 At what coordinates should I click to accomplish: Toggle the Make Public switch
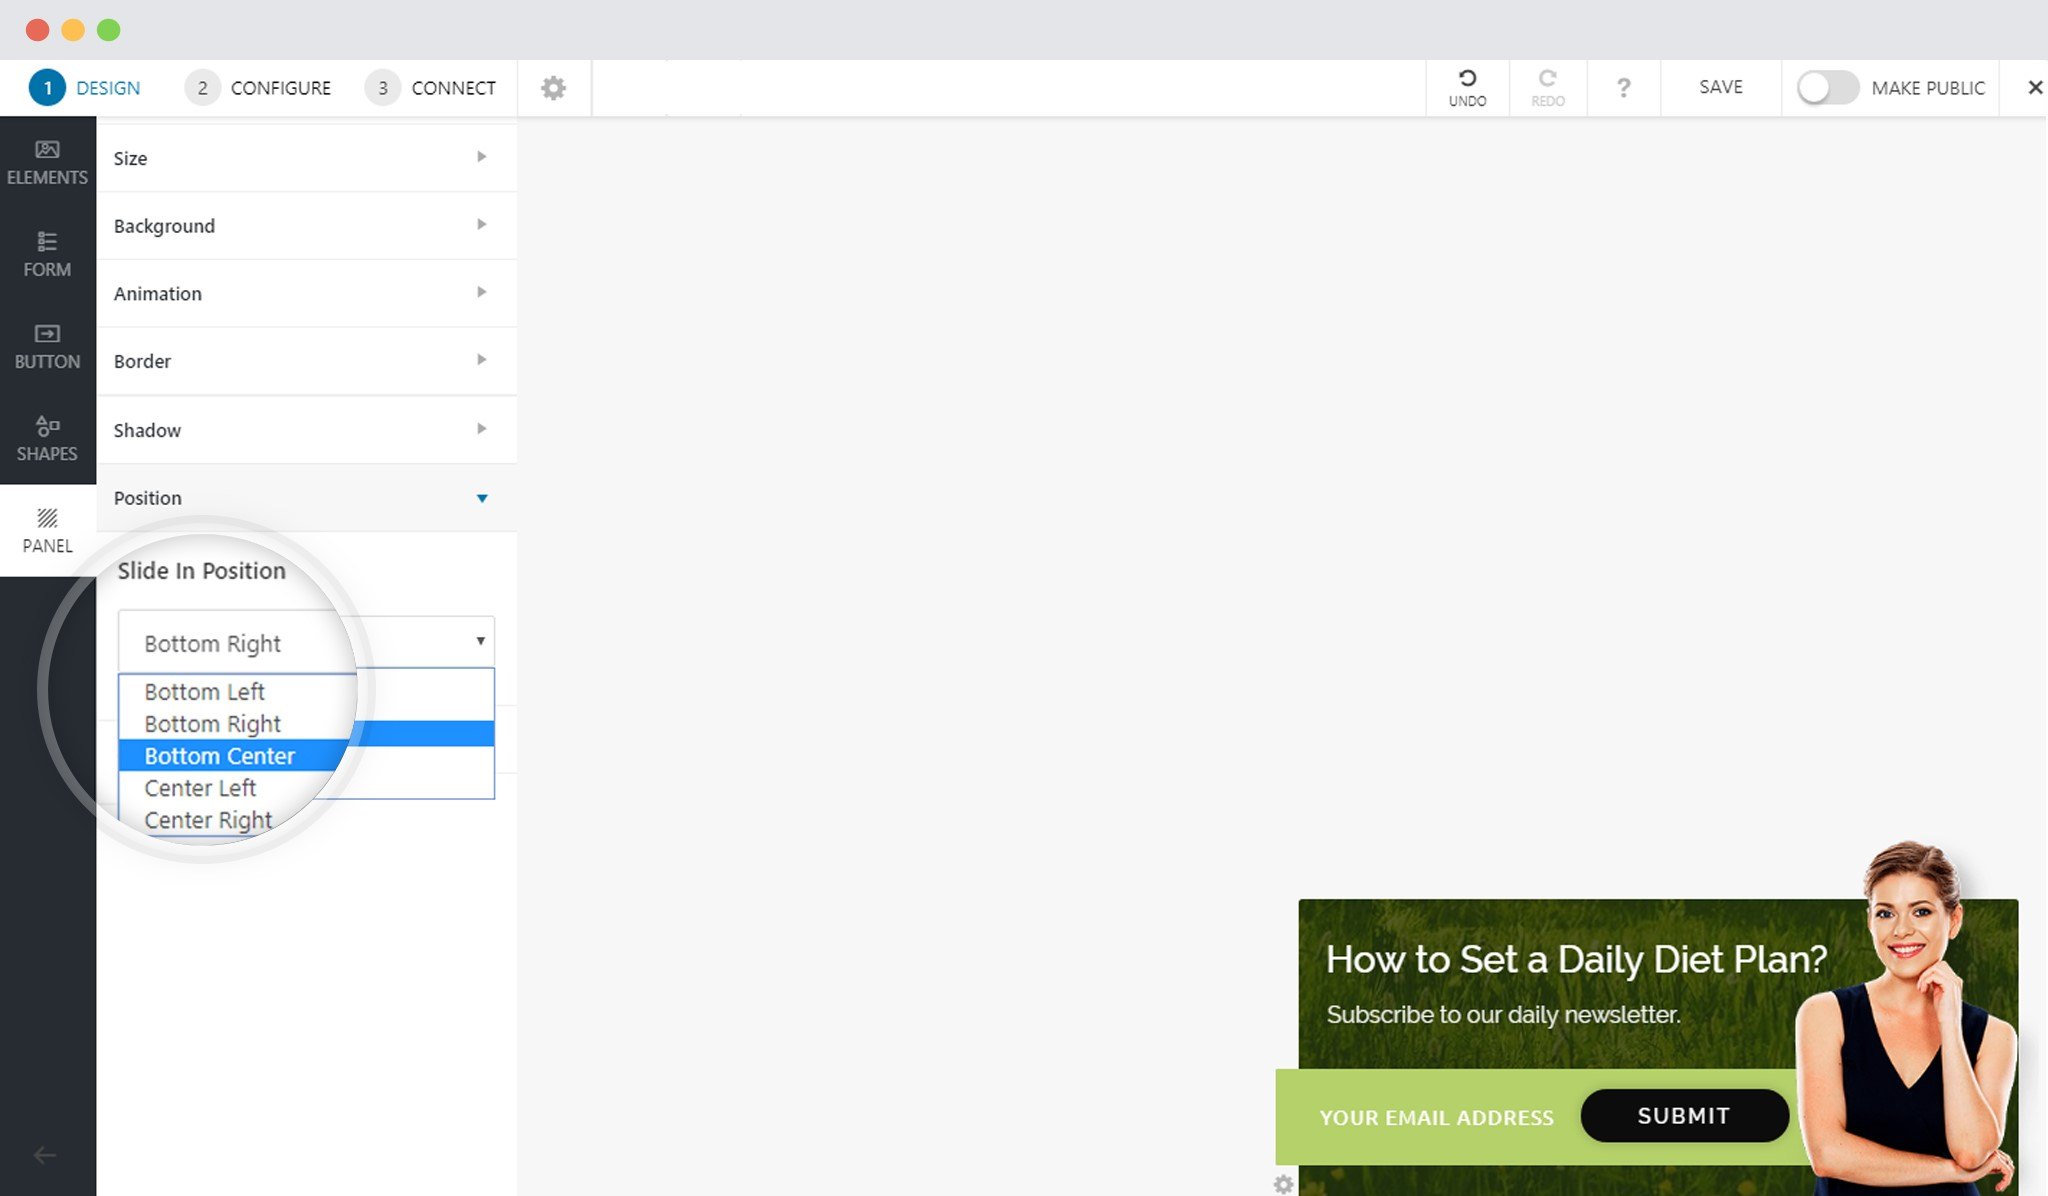pyautogui.click(x=1827, y=88)
